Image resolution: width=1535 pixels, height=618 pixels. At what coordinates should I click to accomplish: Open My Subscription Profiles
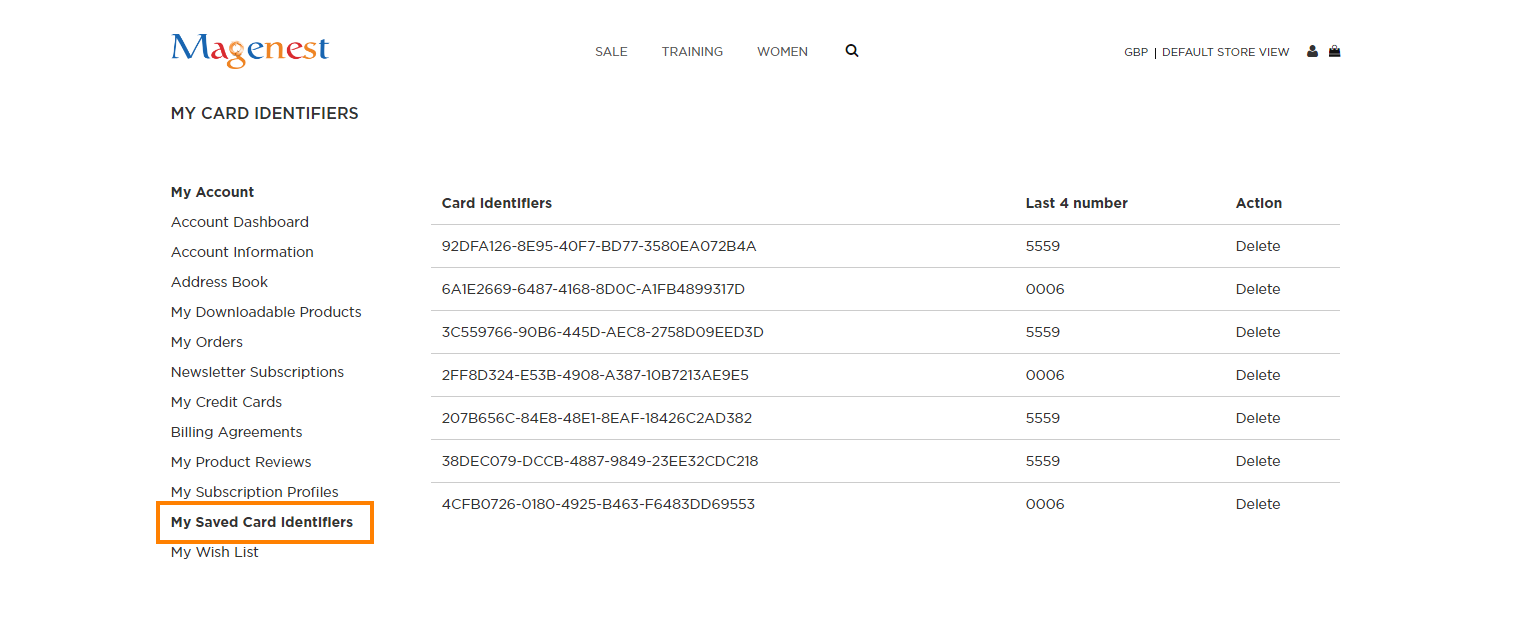pos(254,491)
